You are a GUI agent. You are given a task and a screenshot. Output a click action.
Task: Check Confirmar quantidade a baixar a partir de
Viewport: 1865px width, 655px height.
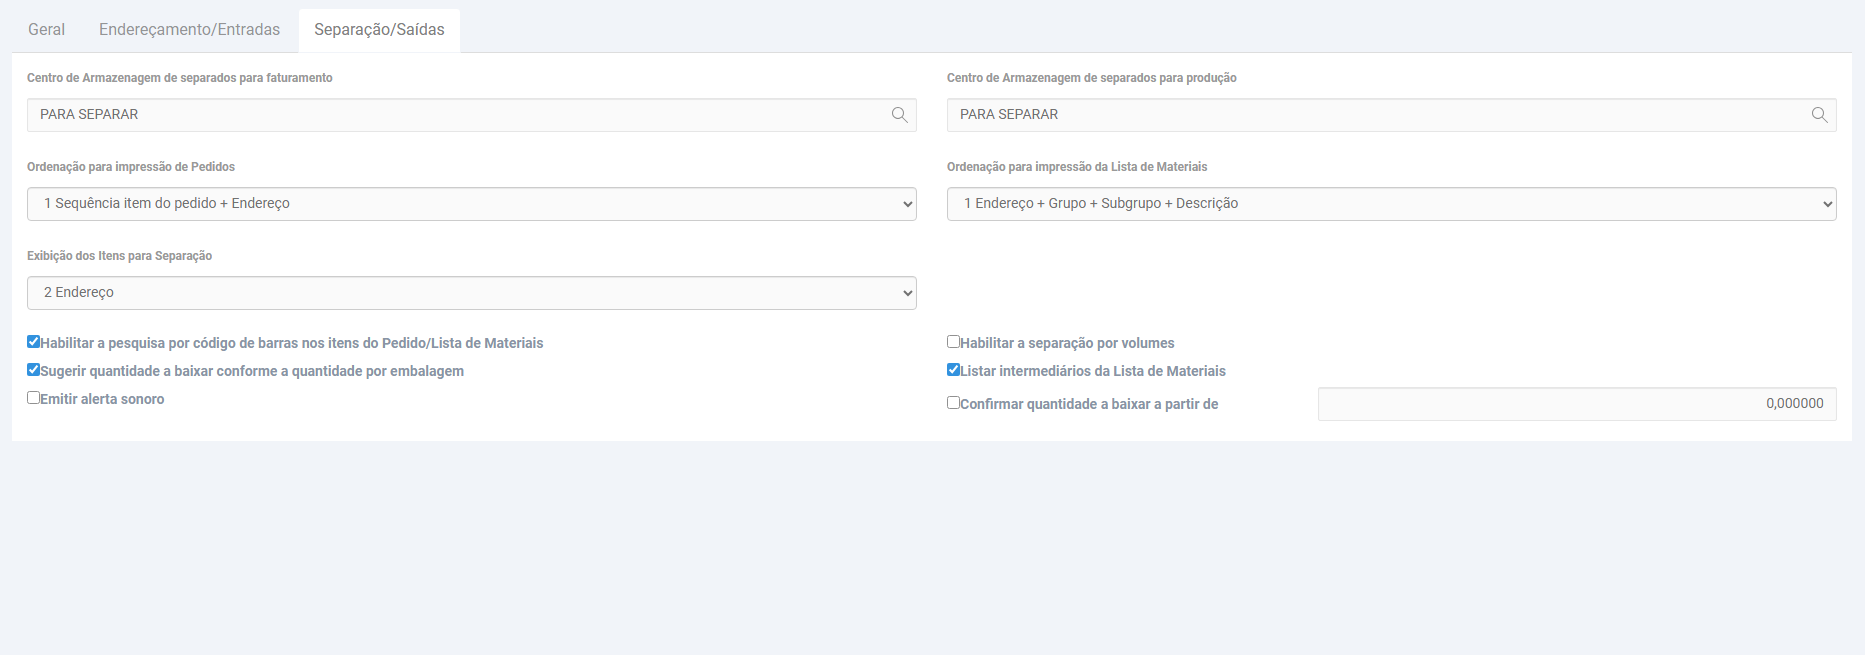[x=954, y=403]
